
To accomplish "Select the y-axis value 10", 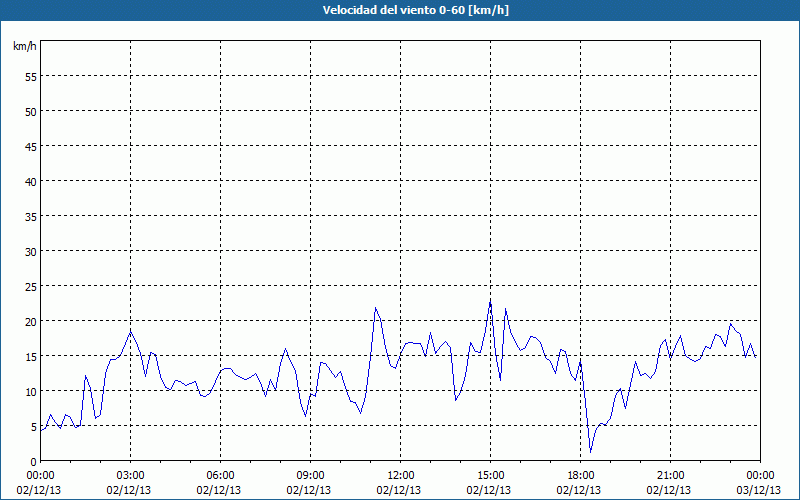I will 31,391.
